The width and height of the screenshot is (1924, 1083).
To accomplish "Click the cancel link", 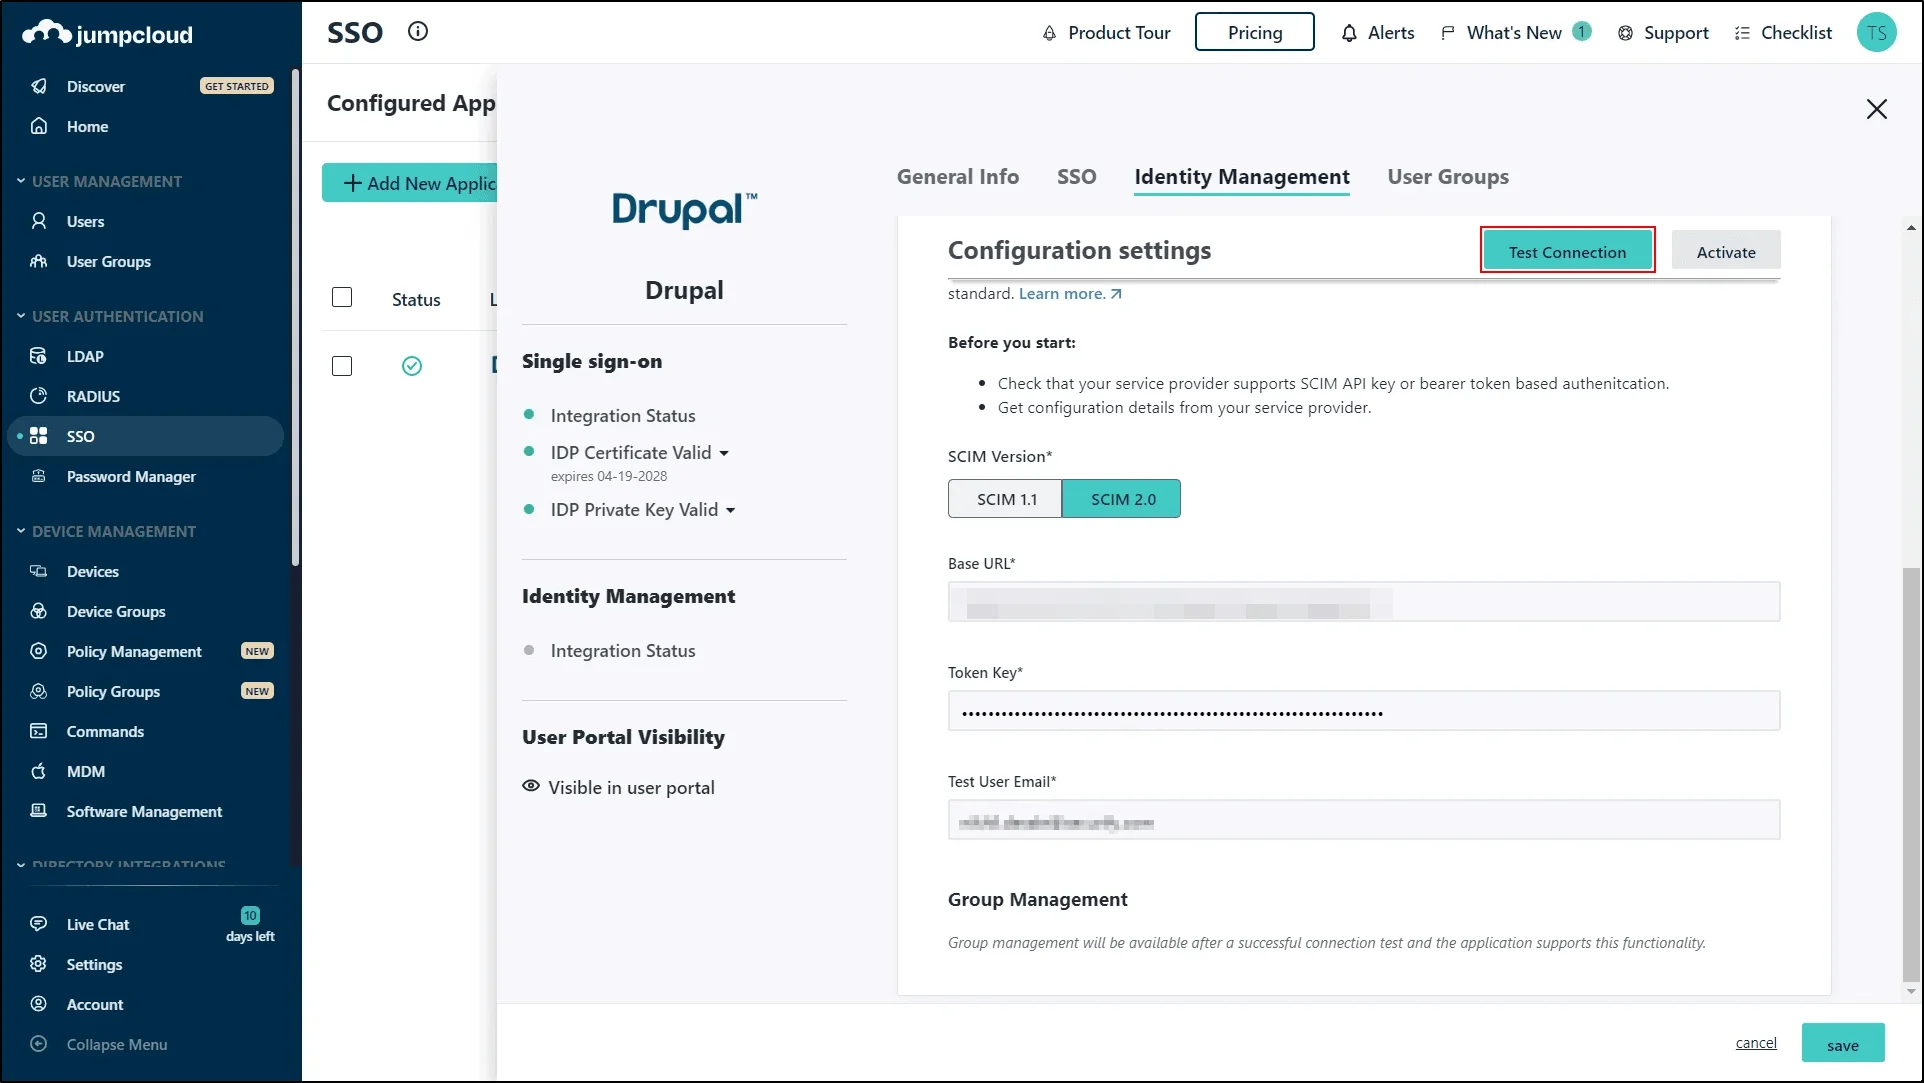I will pyautogui.click(x=1756, y=1042).
